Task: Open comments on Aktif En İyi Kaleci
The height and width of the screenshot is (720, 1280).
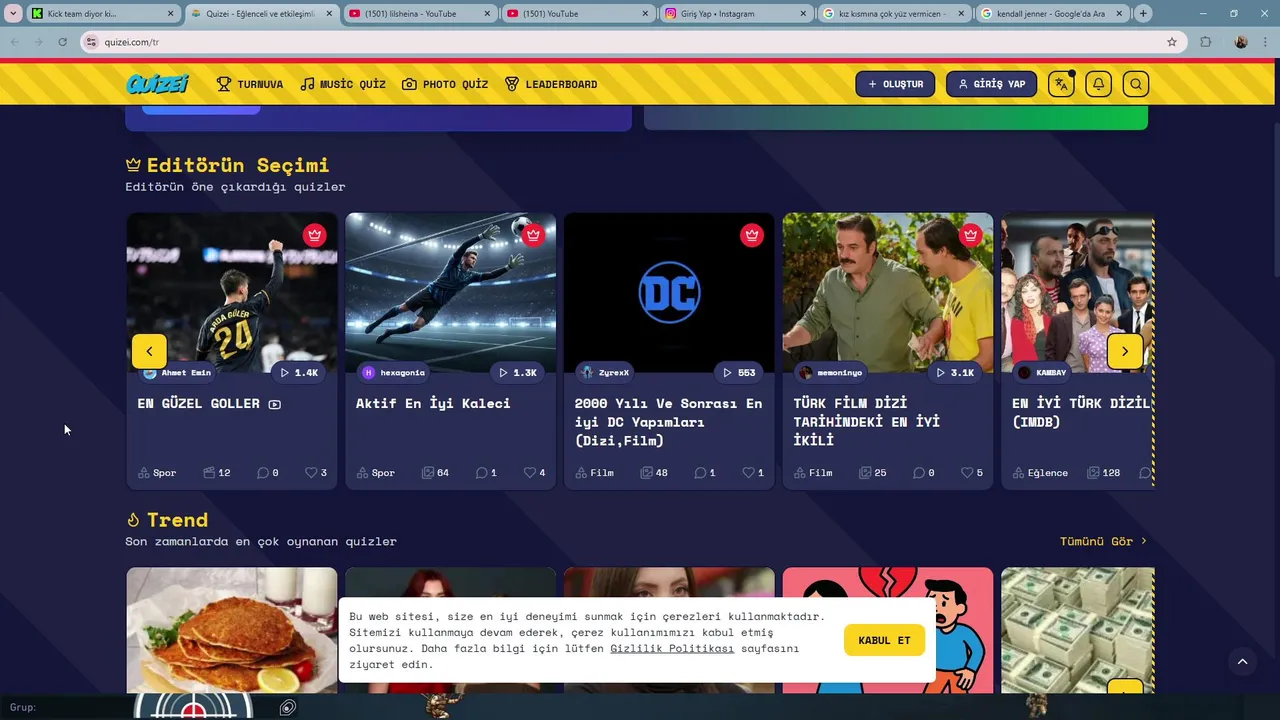Action: [x=486, y=472]
